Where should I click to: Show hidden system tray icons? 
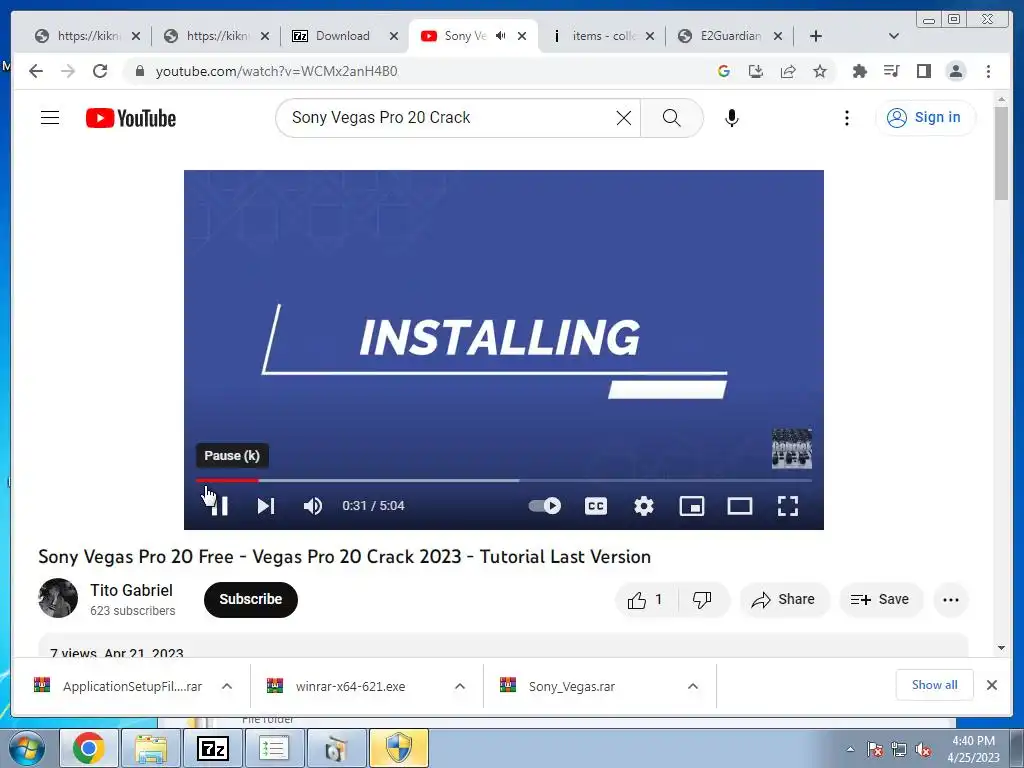(x=850, y=749)
